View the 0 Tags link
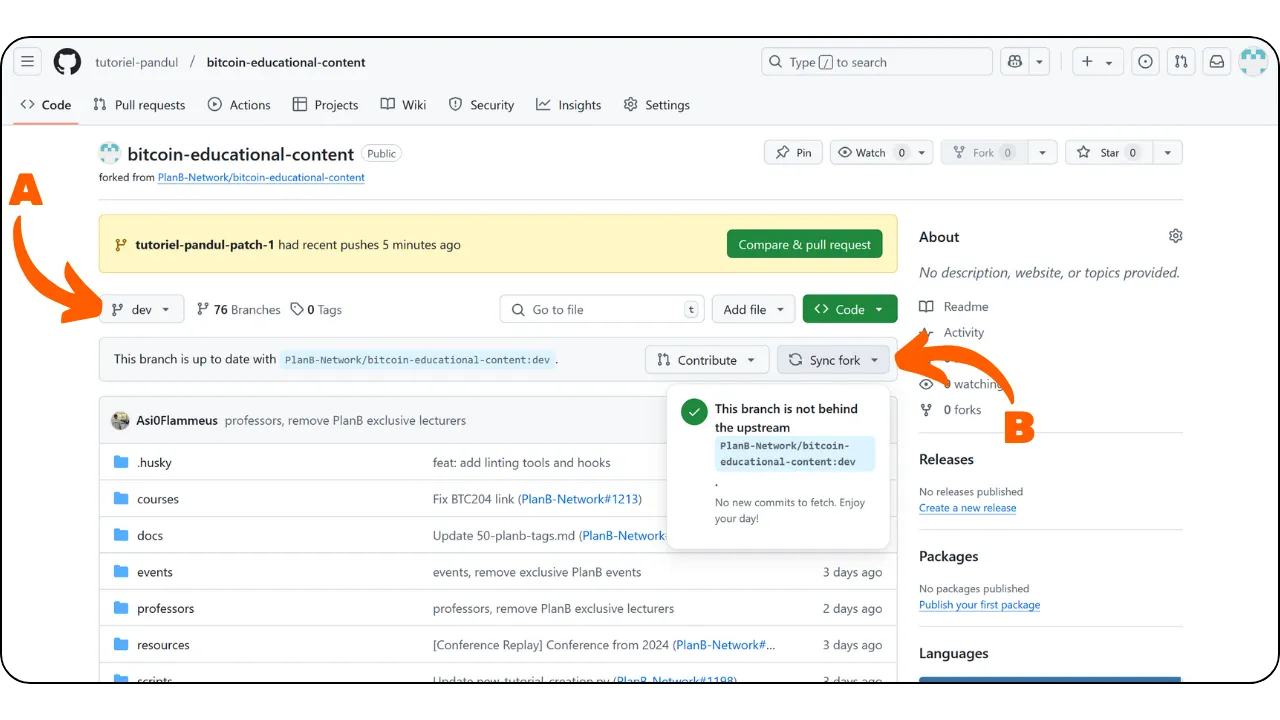The height and width of the screenshot is (720, 1280). pyautogui.click(x=316, y=310)
